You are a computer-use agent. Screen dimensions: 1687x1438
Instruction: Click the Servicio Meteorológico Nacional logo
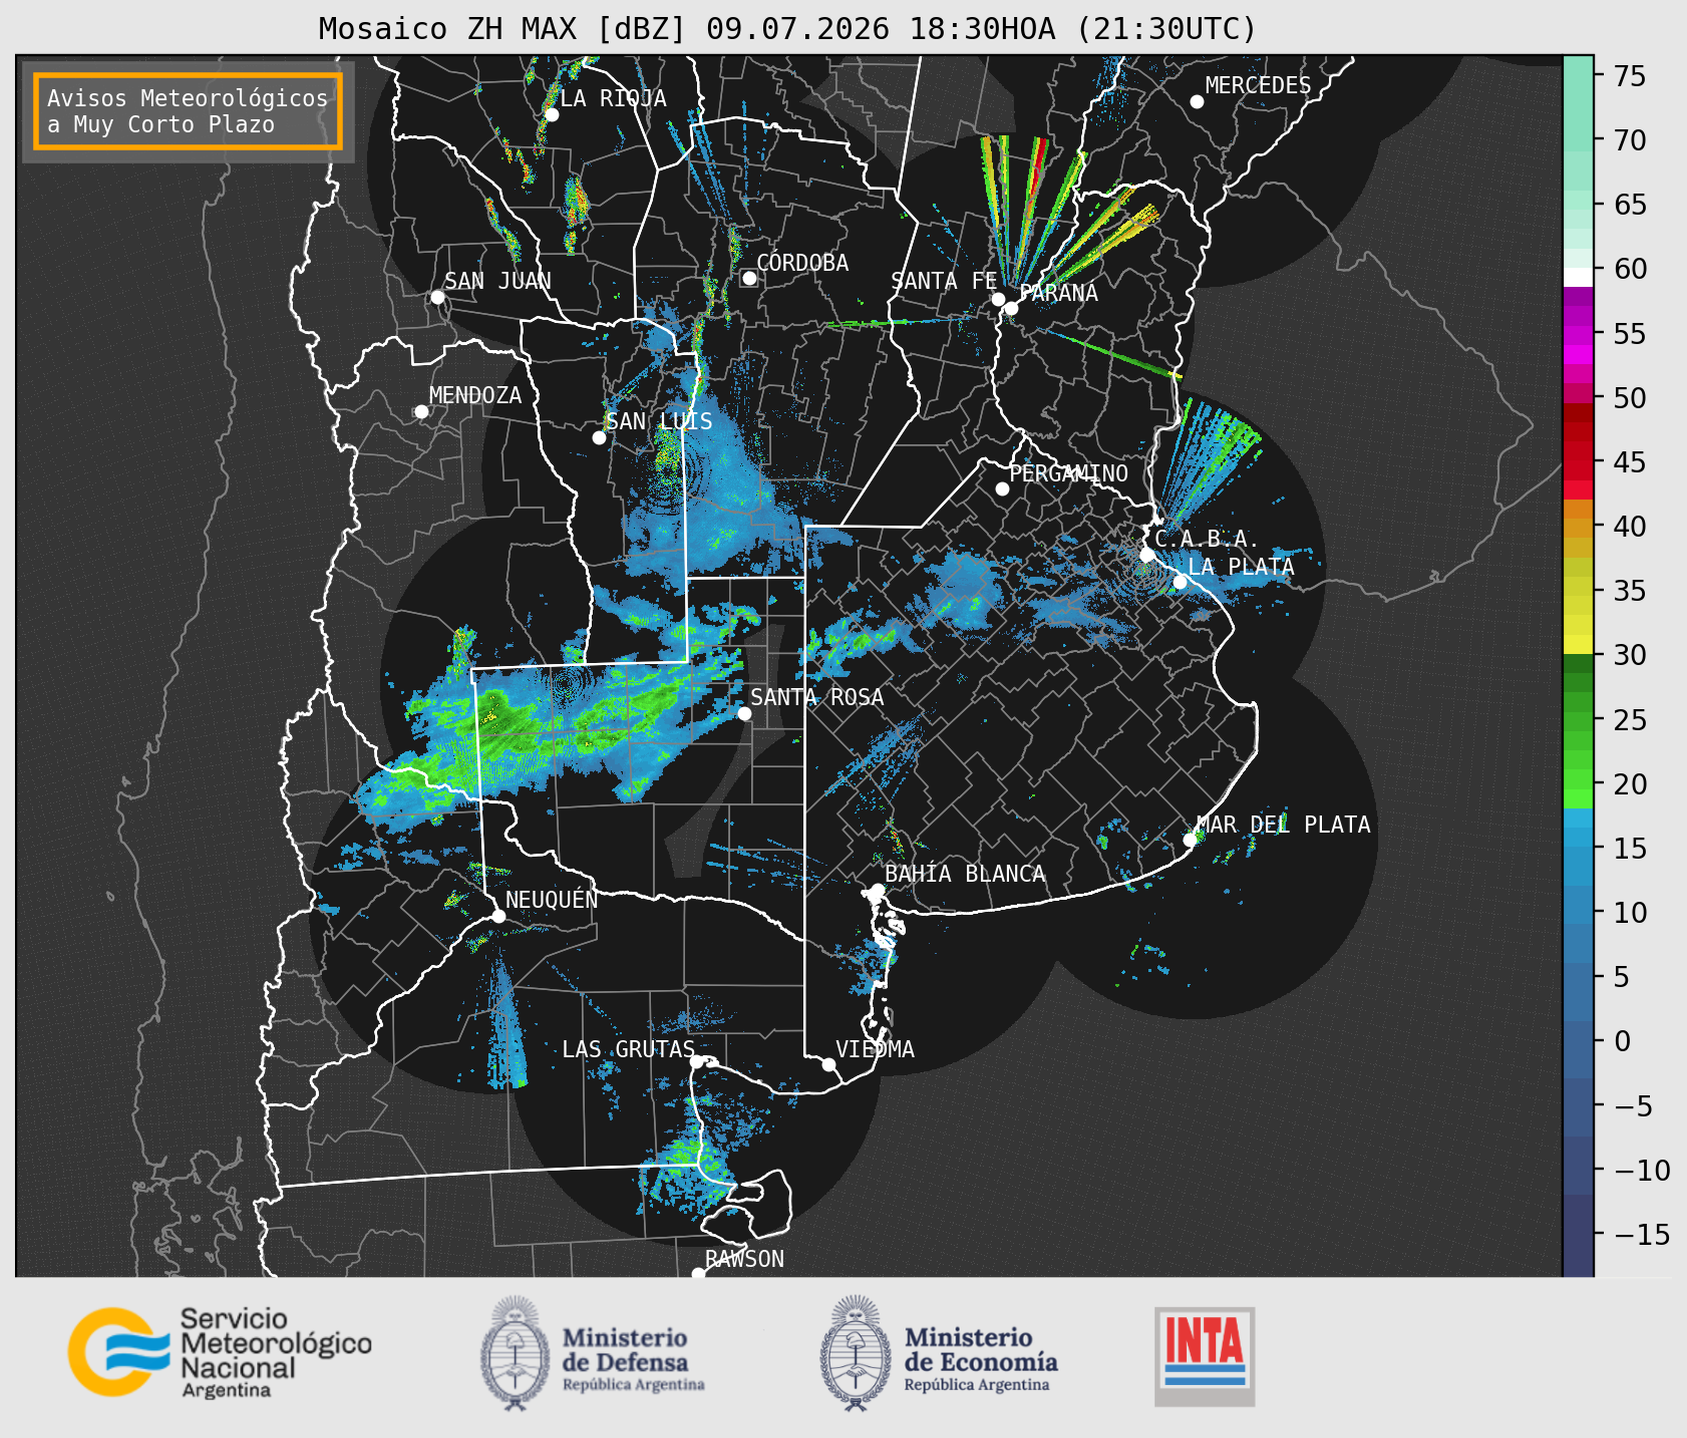point(220,1352)
